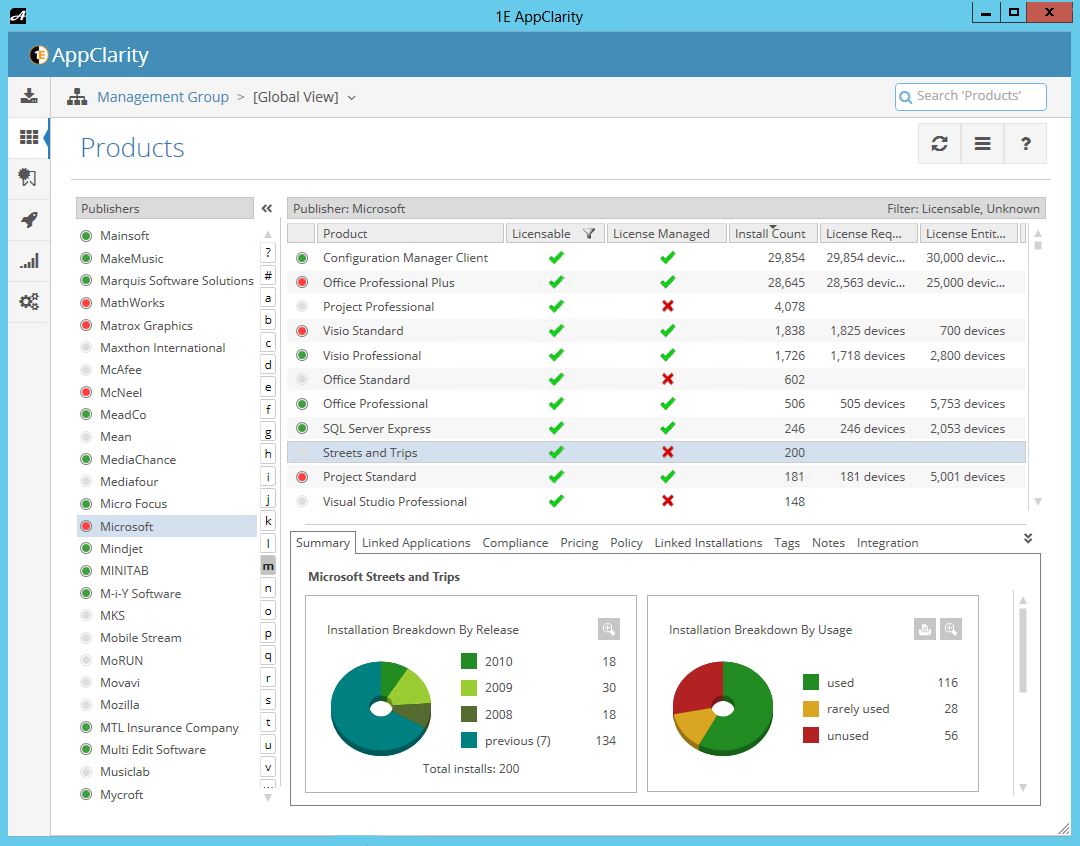
Task: Click the download icon in left sidebar
Action: (29, 96)
